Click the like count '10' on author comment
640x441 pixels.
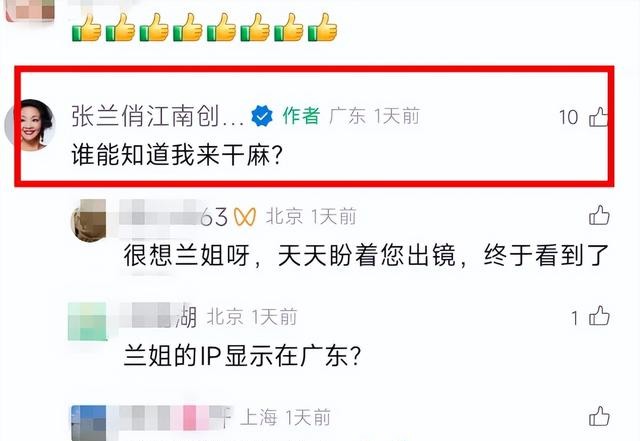[x=568, y=117]
